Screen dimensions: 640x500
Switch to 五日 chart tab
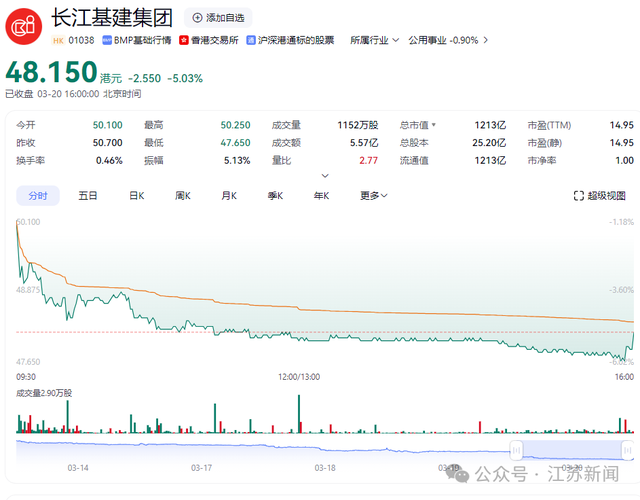click(x=88, y=196)
